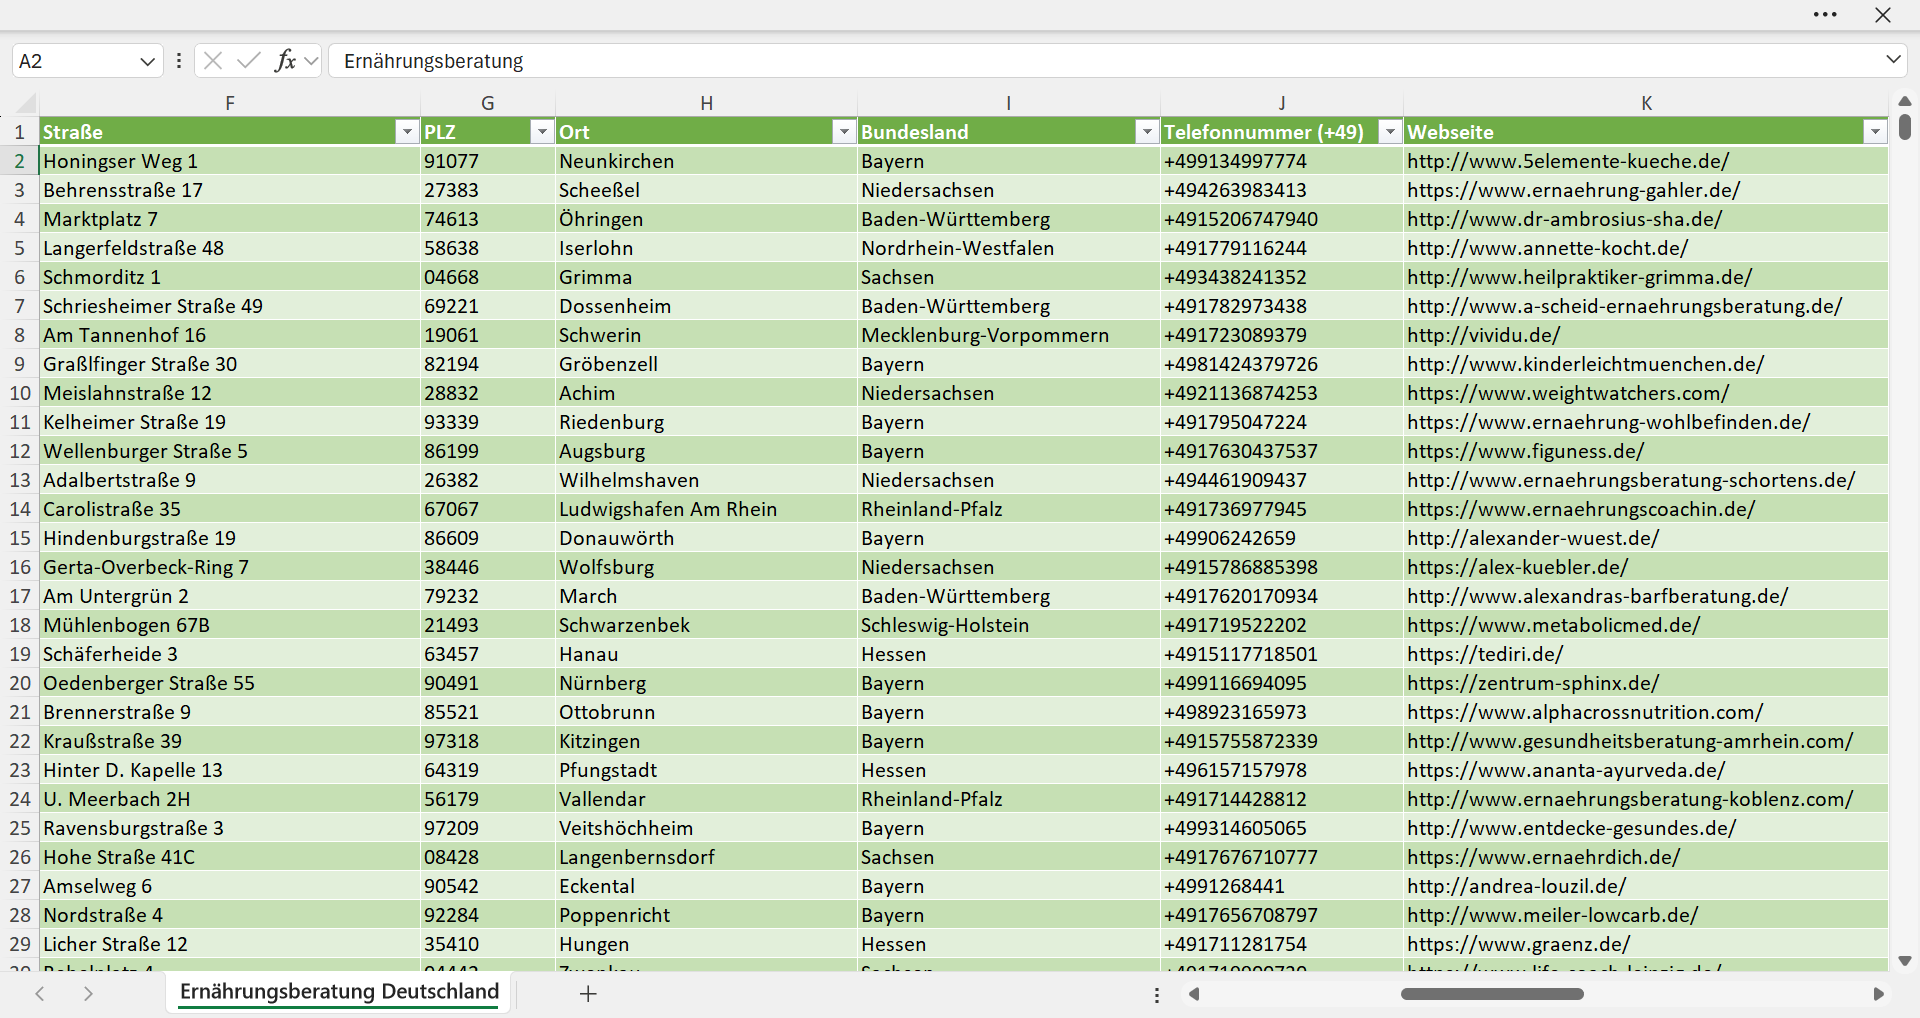1920x1018 pixels.
Task: Click the Insert Function fx icon
Action: (x=285, y=61)
